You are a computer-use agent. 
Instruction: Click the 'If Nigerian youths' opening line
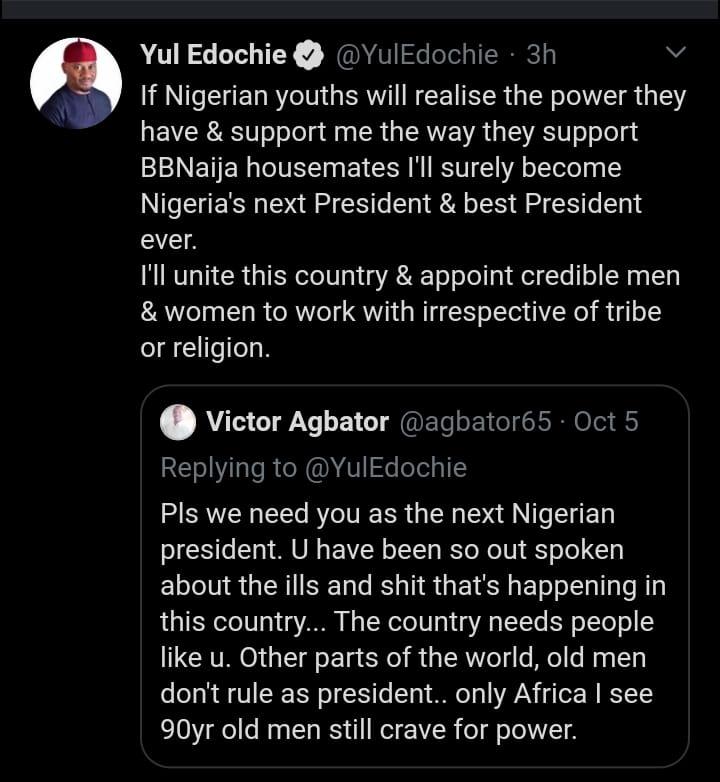click(x=413, y=96)
